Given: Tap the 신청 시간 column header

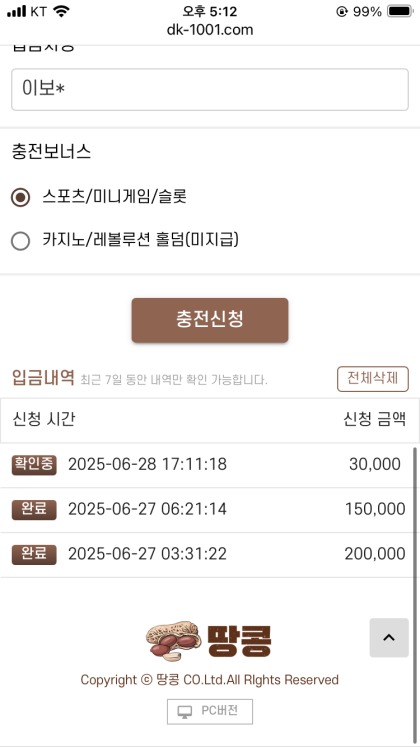Looking at the screenshot, I should pyautogui.click(x=43, y=420).
